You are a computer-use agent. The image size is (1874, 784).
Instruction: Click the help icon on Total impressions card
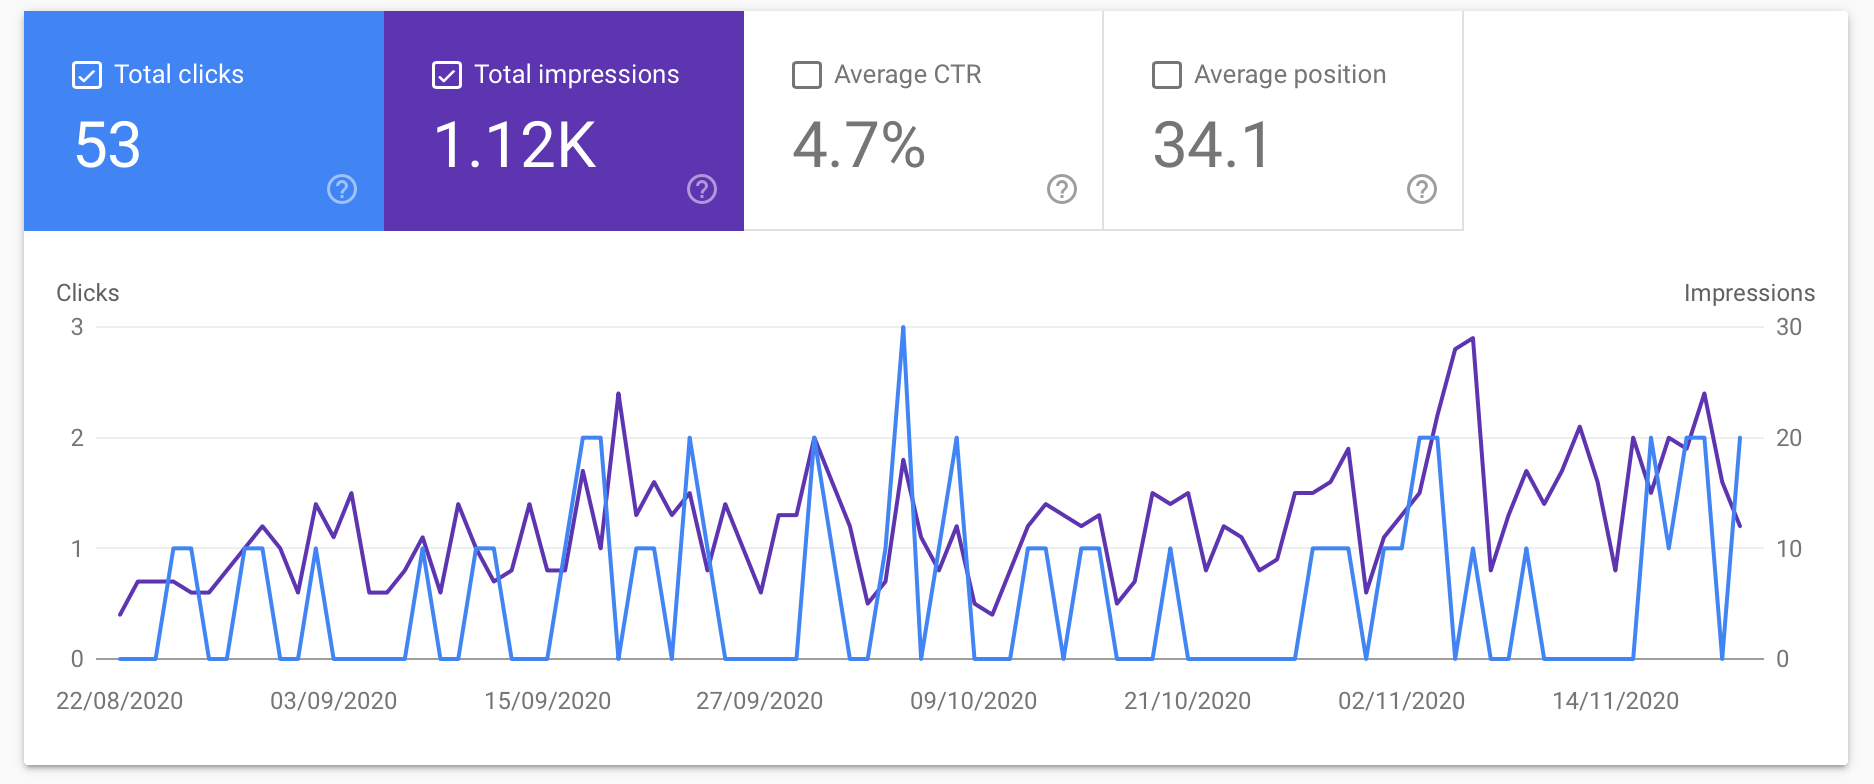[x=701, y=189]
